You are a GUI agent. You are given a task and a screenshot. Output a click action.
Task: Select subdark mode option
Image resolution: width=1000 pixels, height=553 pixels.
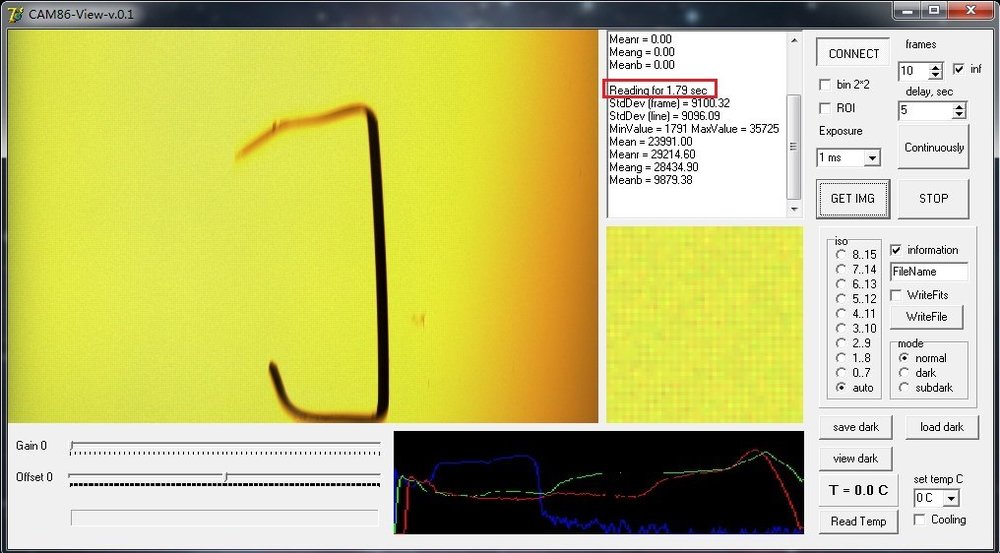tap(904, 388)
